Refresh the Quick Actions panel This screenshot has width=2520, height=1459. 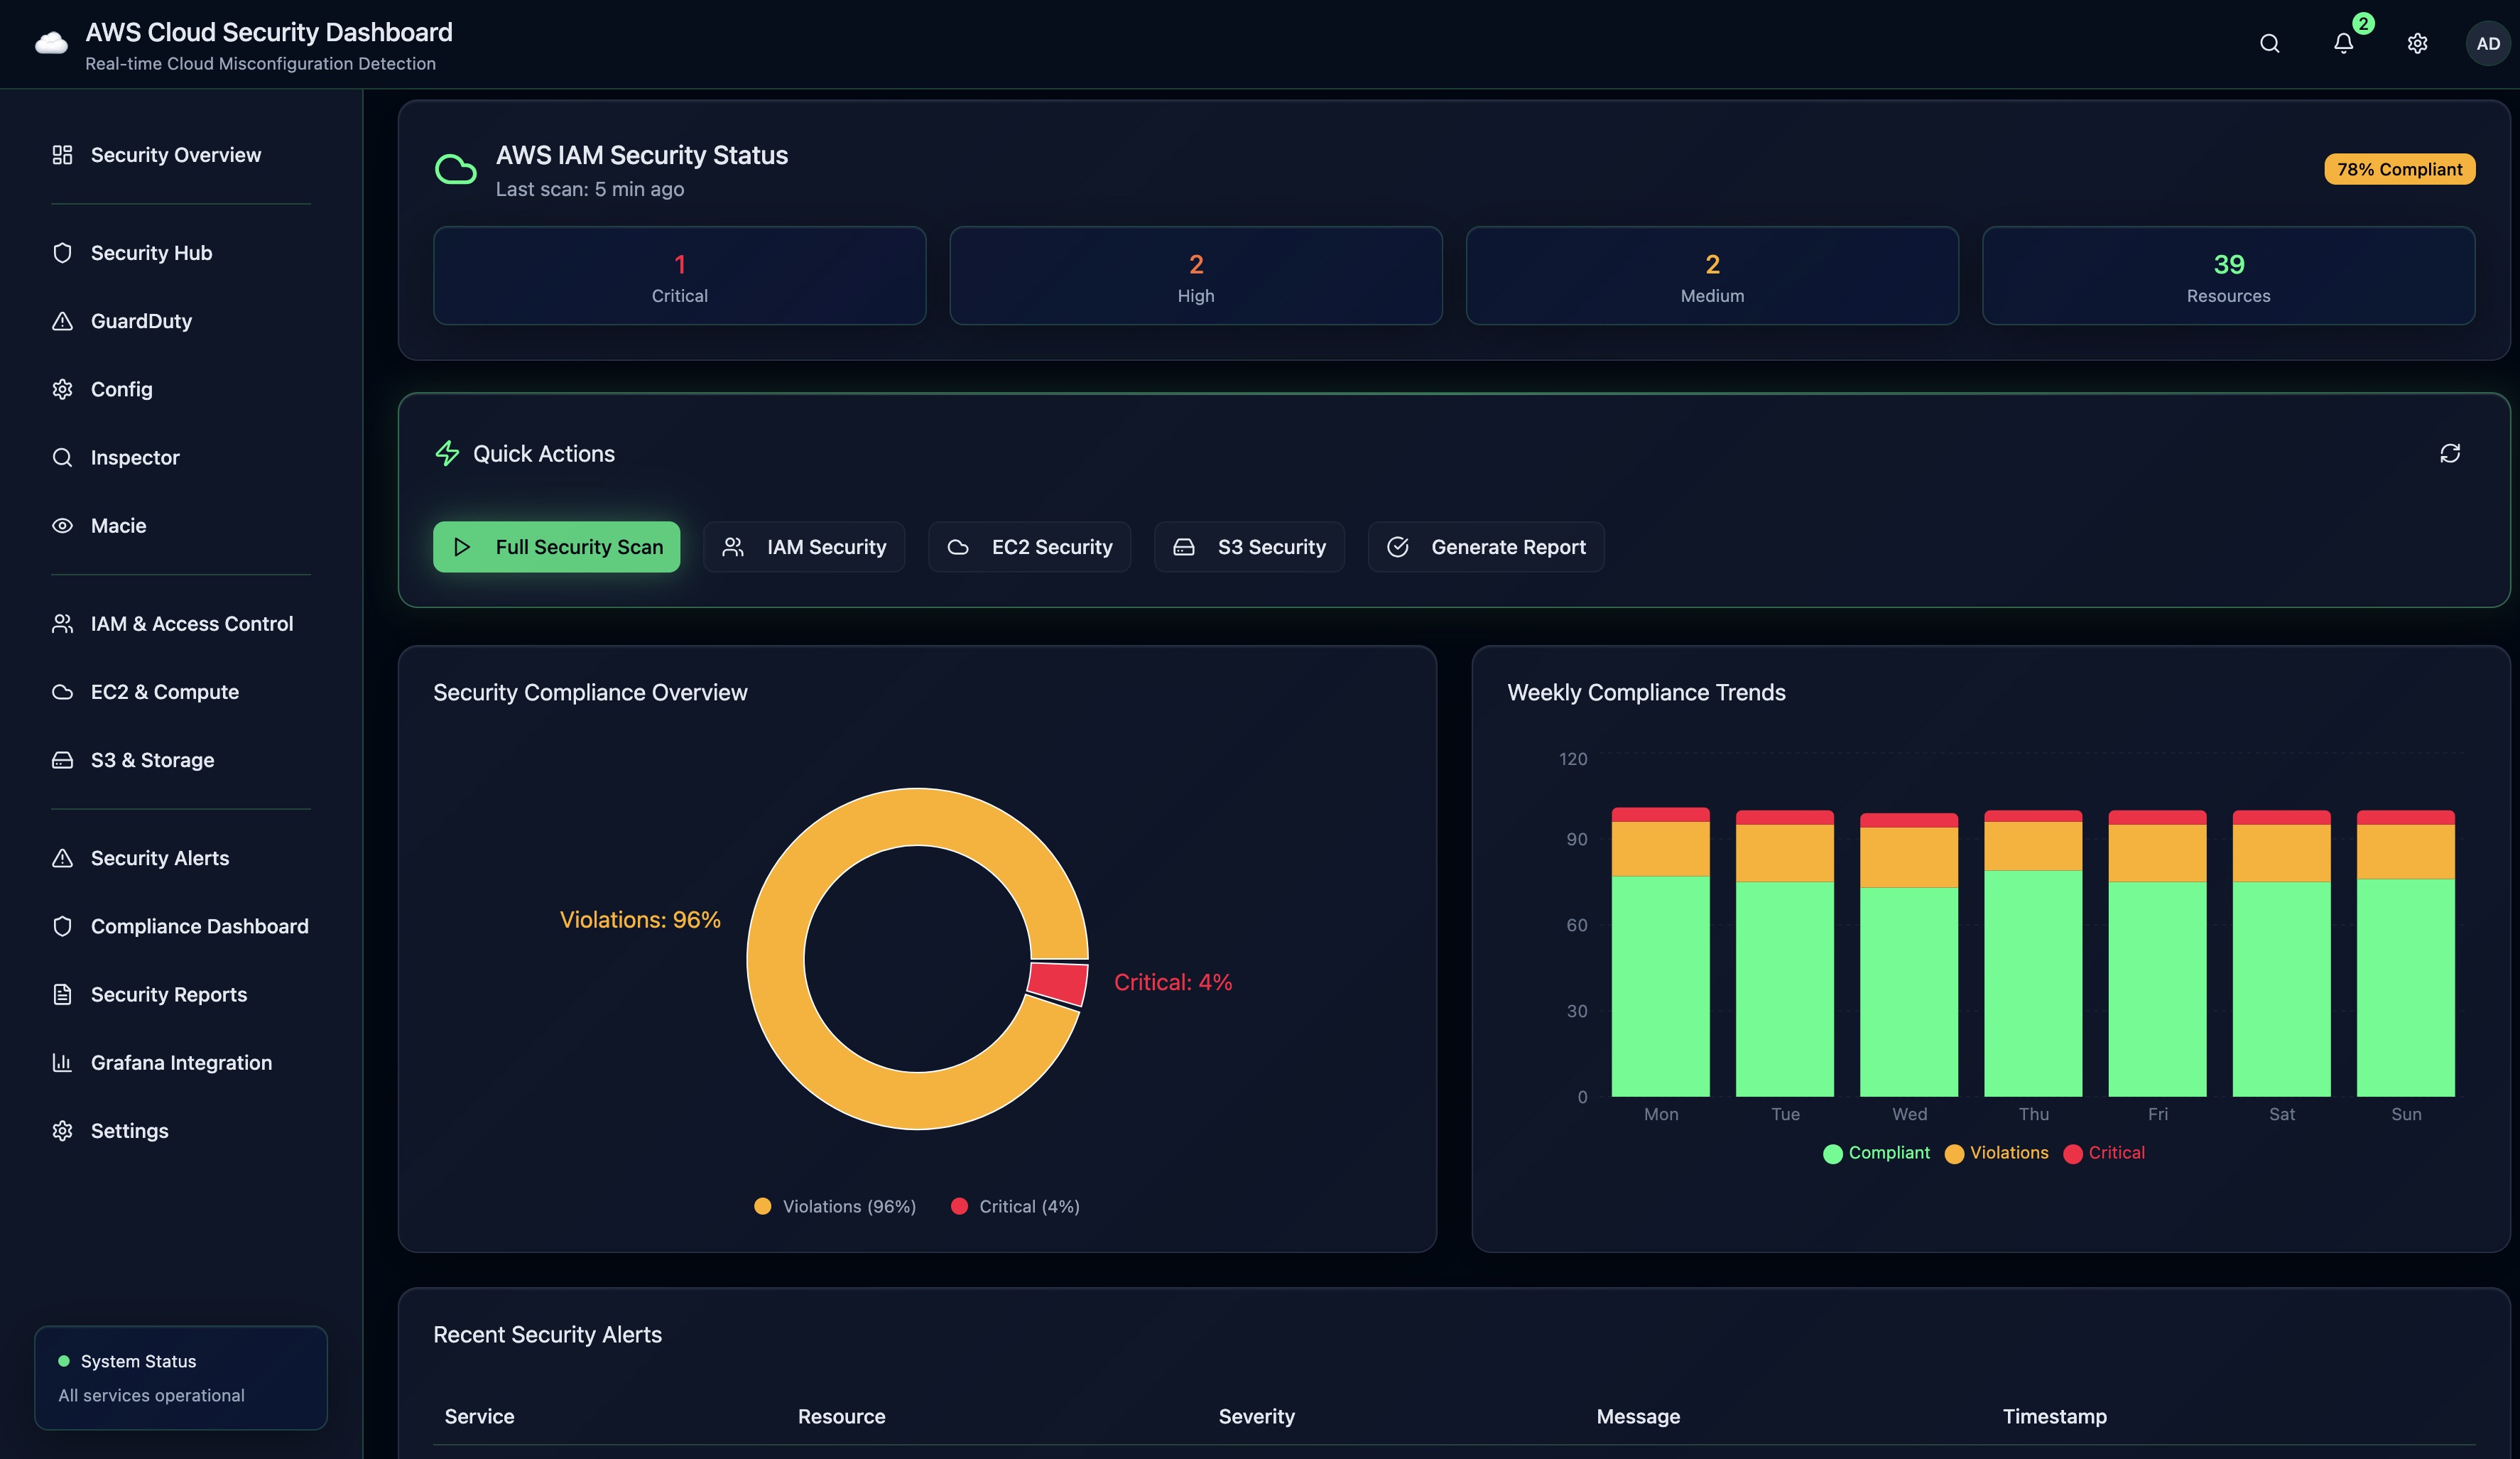click(2450, 453)
